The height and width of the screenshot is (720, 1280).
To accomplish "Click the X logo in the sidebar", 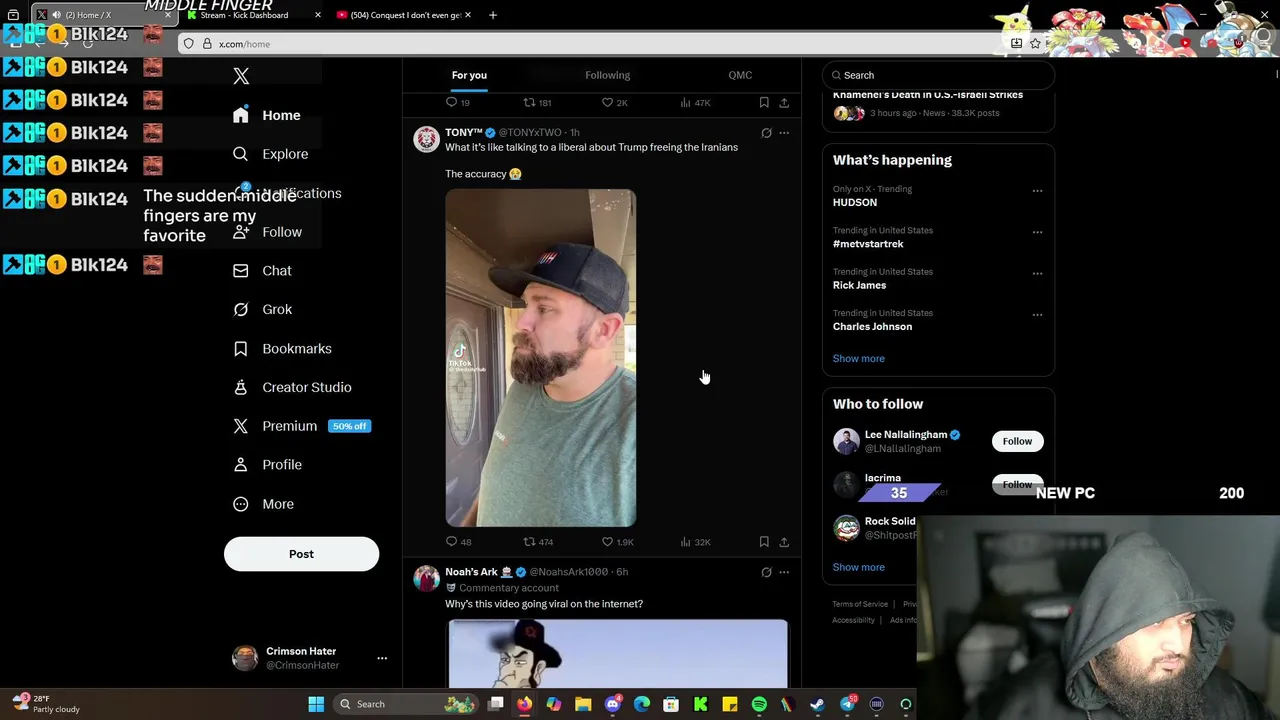I will coord(241,76).
